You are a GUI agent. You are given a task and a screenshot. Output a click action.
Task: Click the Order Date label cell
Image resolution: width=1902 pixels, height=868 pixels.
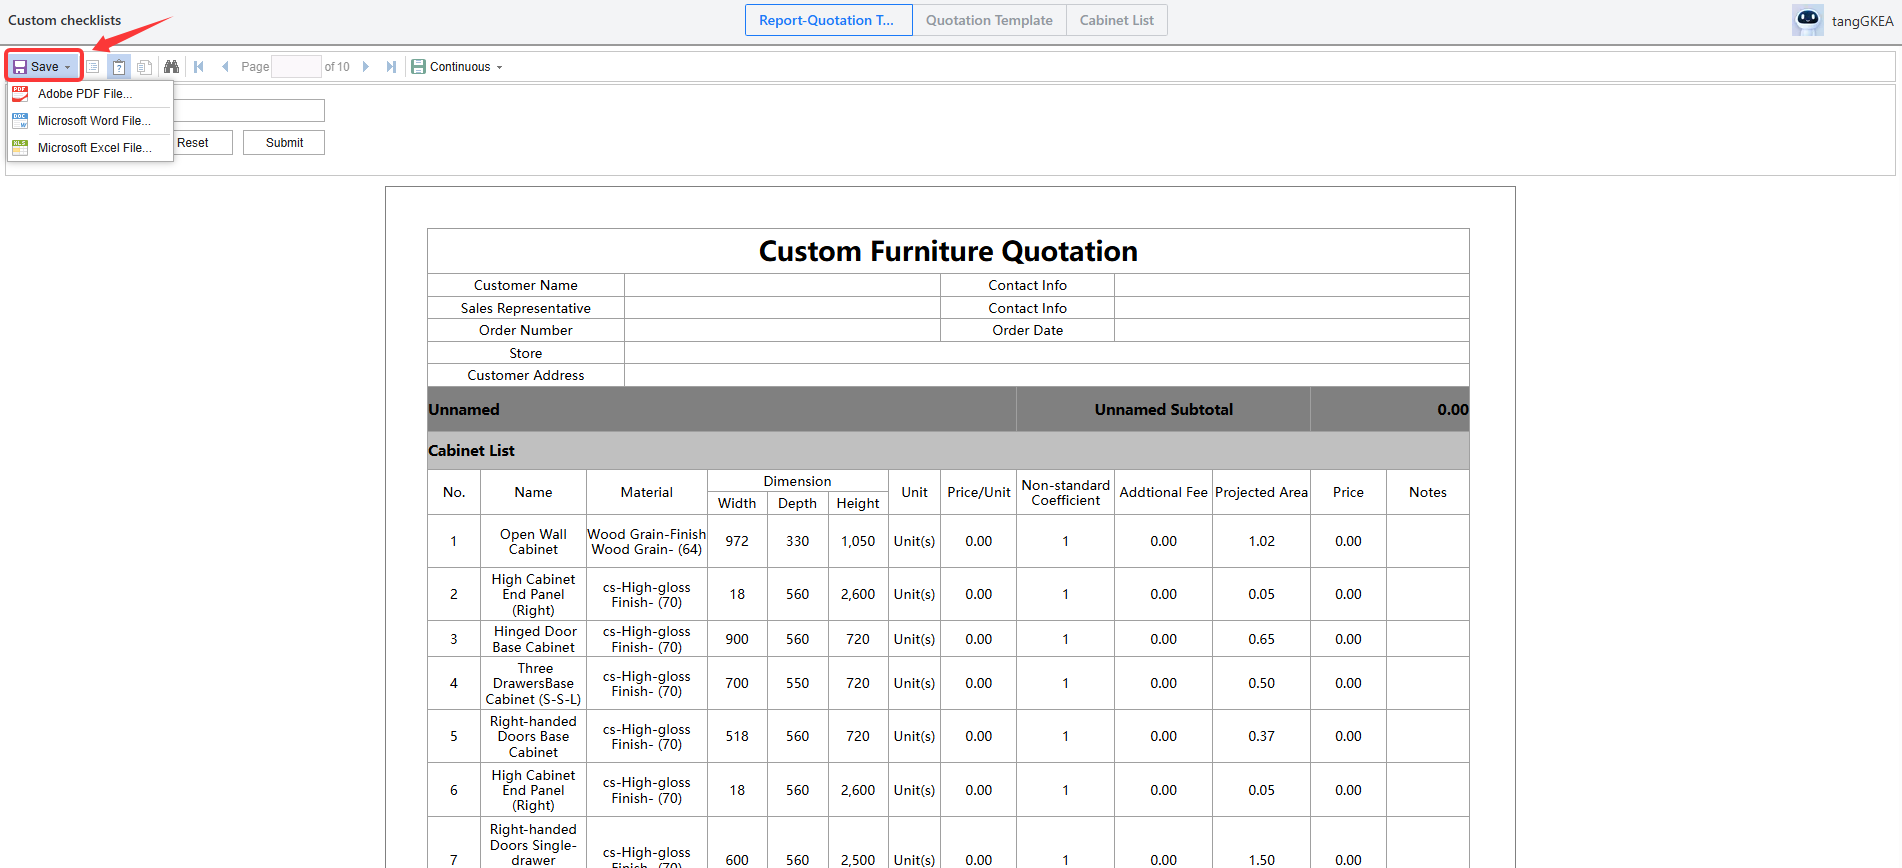pyautogui.click(x=1028, y=330)
